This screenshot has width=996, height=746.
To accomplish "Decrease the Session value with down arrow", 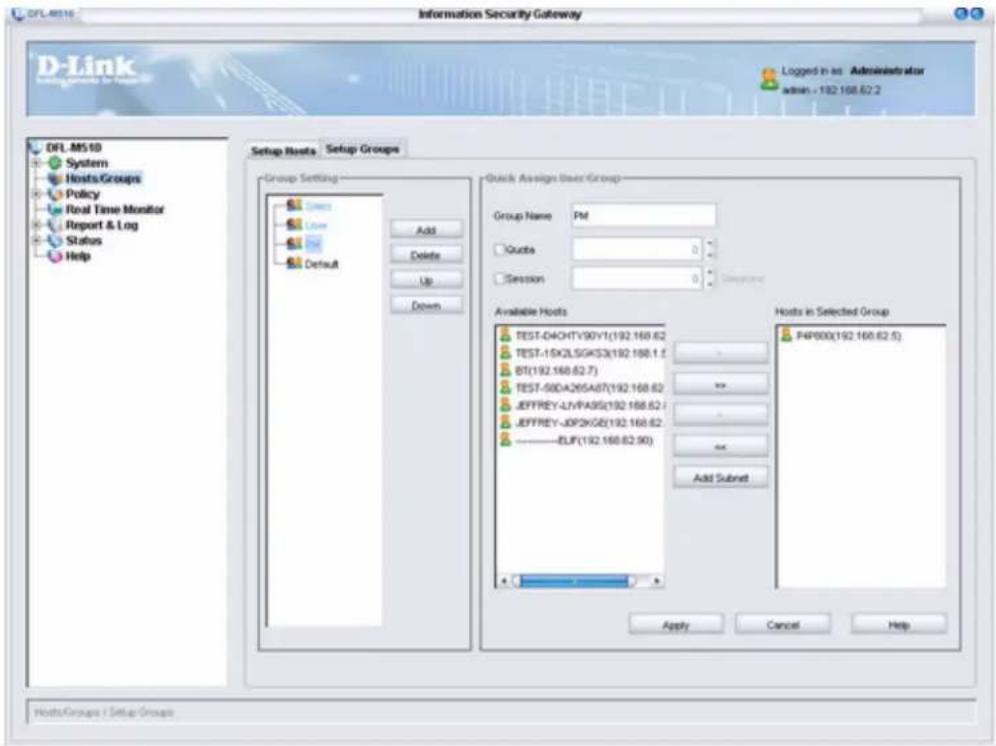I will click(x=710, y=284).
